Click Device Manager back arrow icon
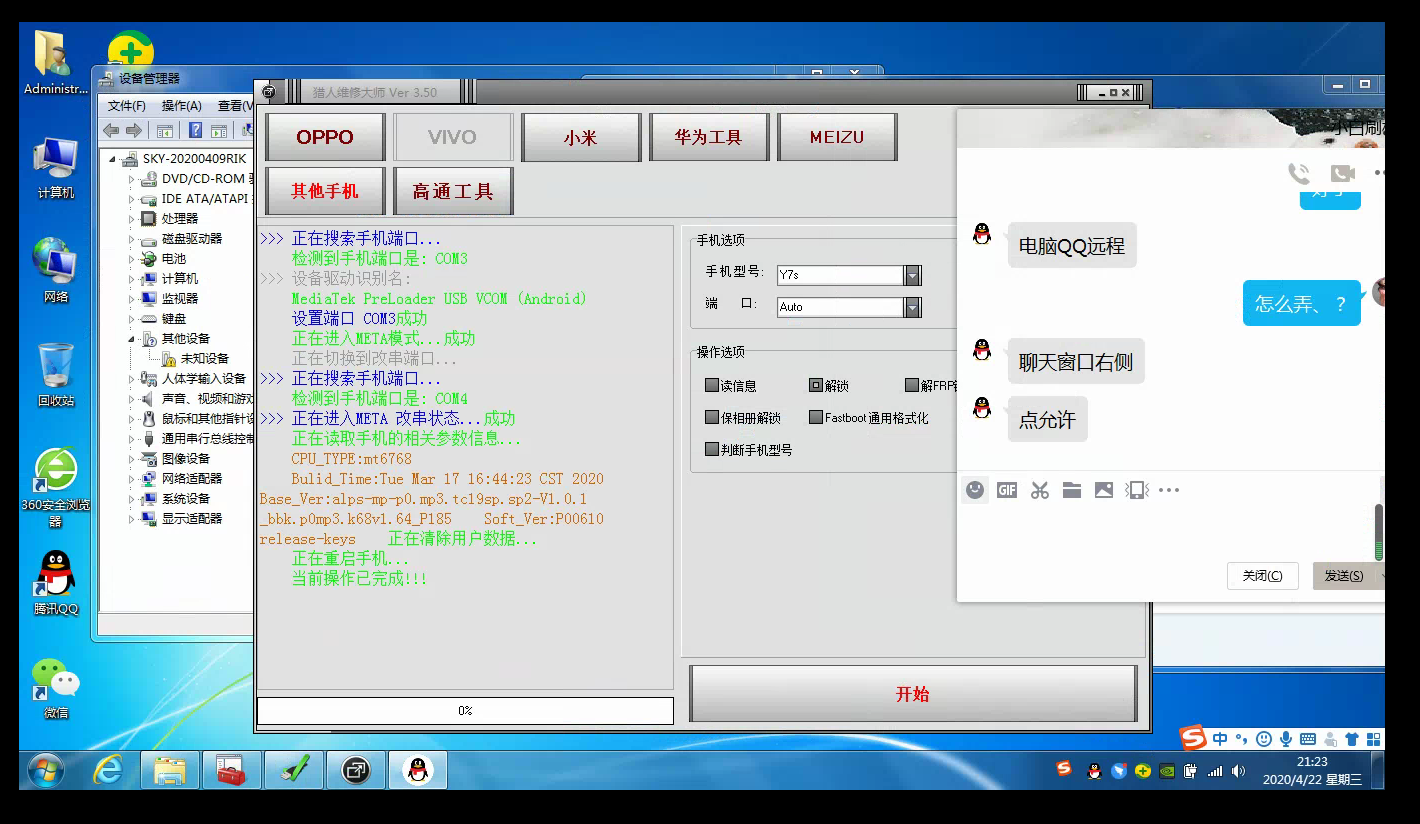Screen dimensions: 1420x824 (111, 131)
